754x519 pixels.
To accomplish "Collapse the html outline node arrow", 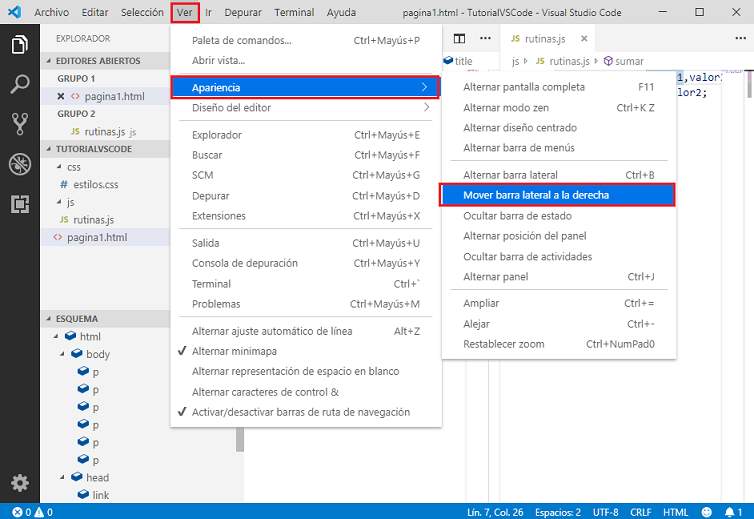I will point(56,336).
